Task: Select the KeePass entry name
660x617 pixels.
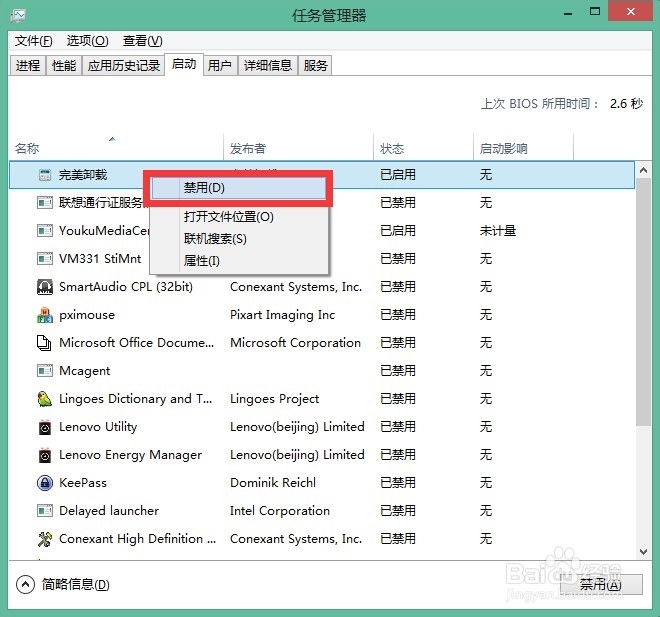Action: 83,483
